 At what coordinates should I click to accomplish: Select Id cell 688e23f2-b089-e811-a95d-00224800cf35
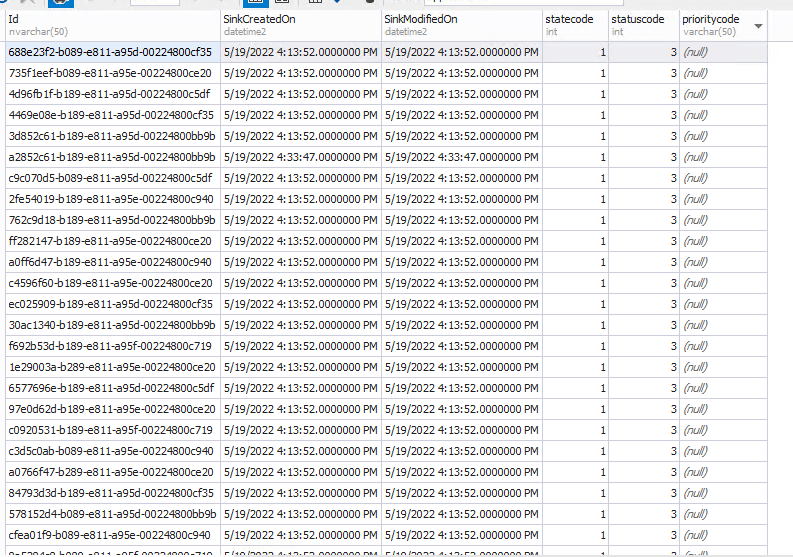point(113,52)
